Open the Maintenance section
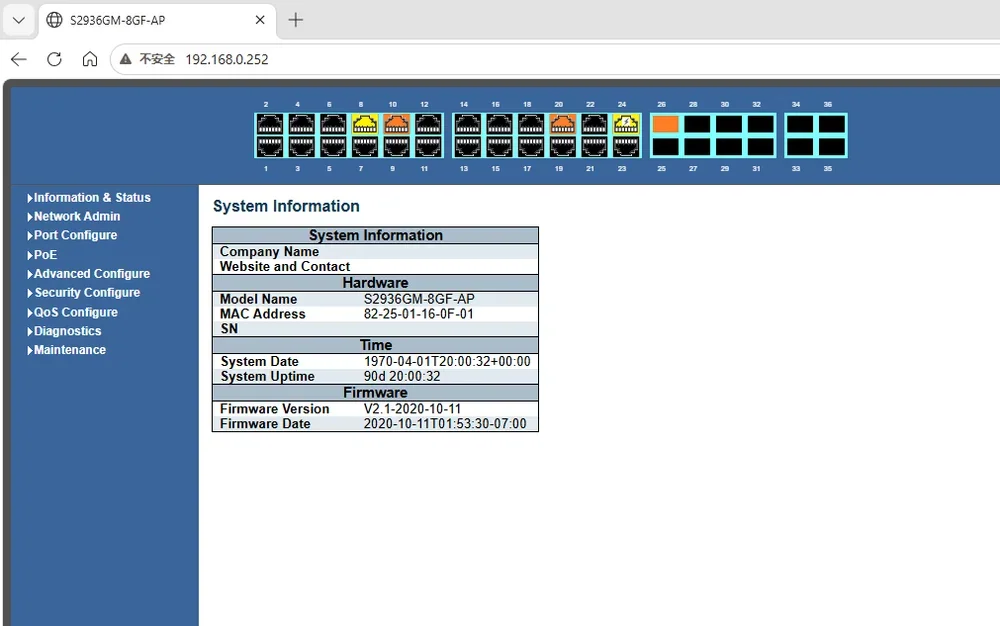 pos(67,350)
